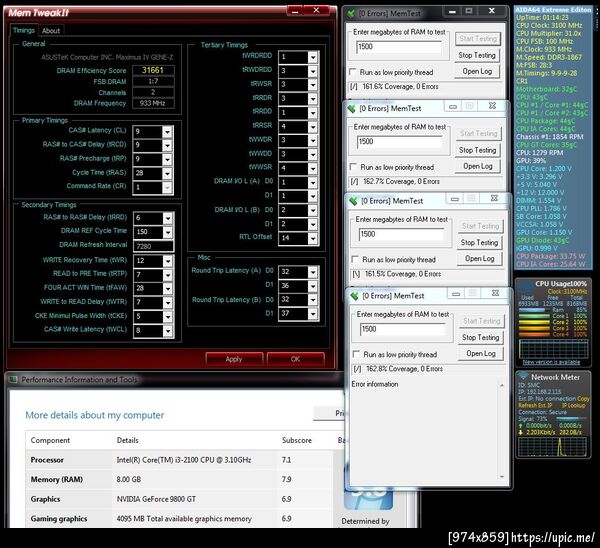Click the RAM usage bar in CPU gadget
The height and width of the screenshot is (548, 600).
tap(534, 310)
